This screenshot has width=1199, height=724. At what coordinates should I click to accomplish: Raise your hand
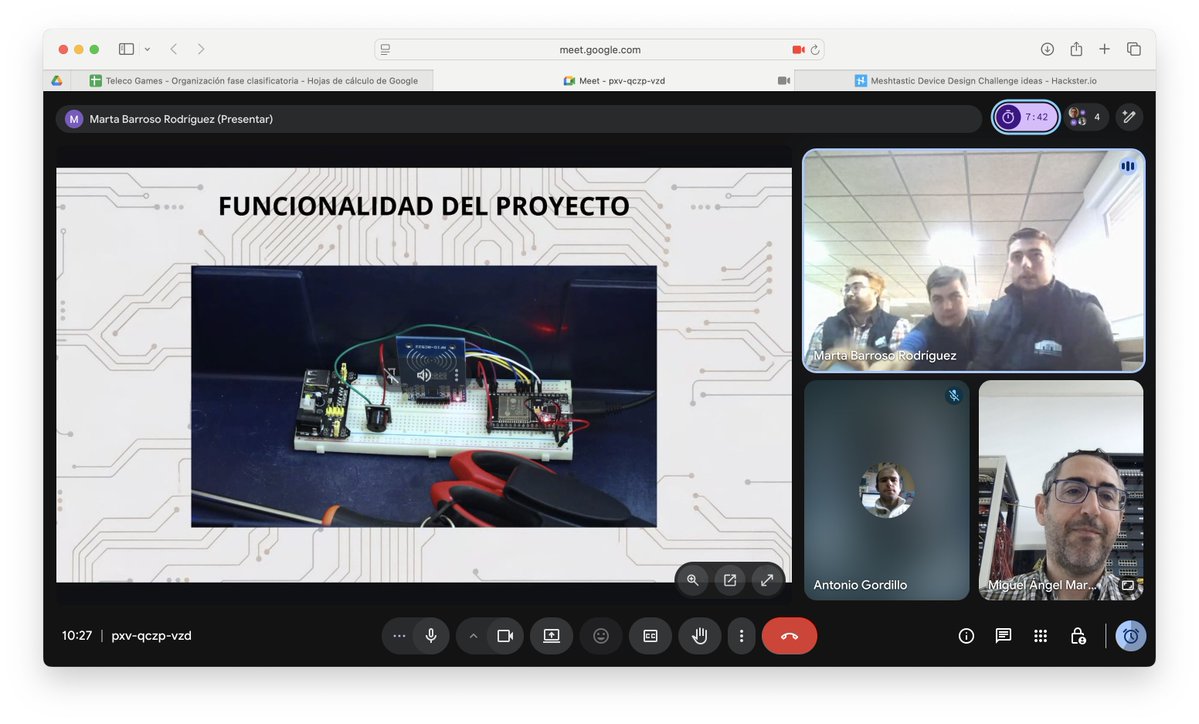700,636
